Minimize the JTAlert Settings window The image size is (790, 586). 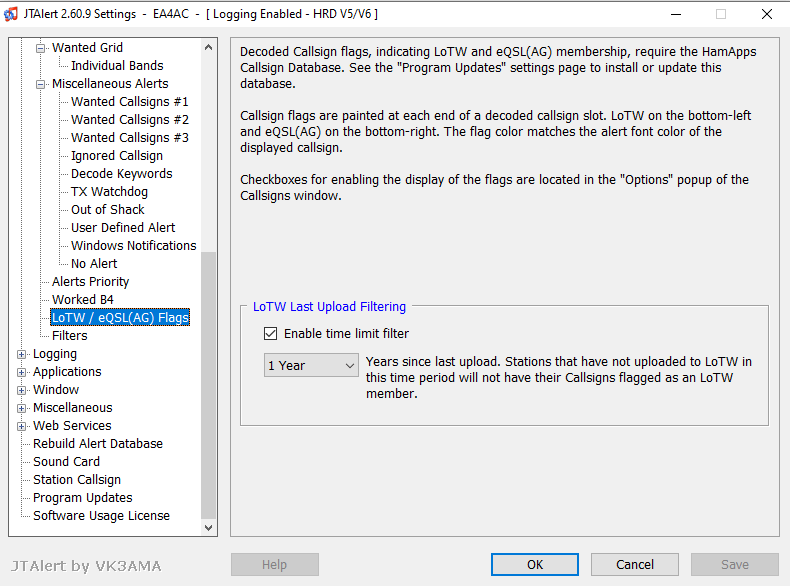676,14
